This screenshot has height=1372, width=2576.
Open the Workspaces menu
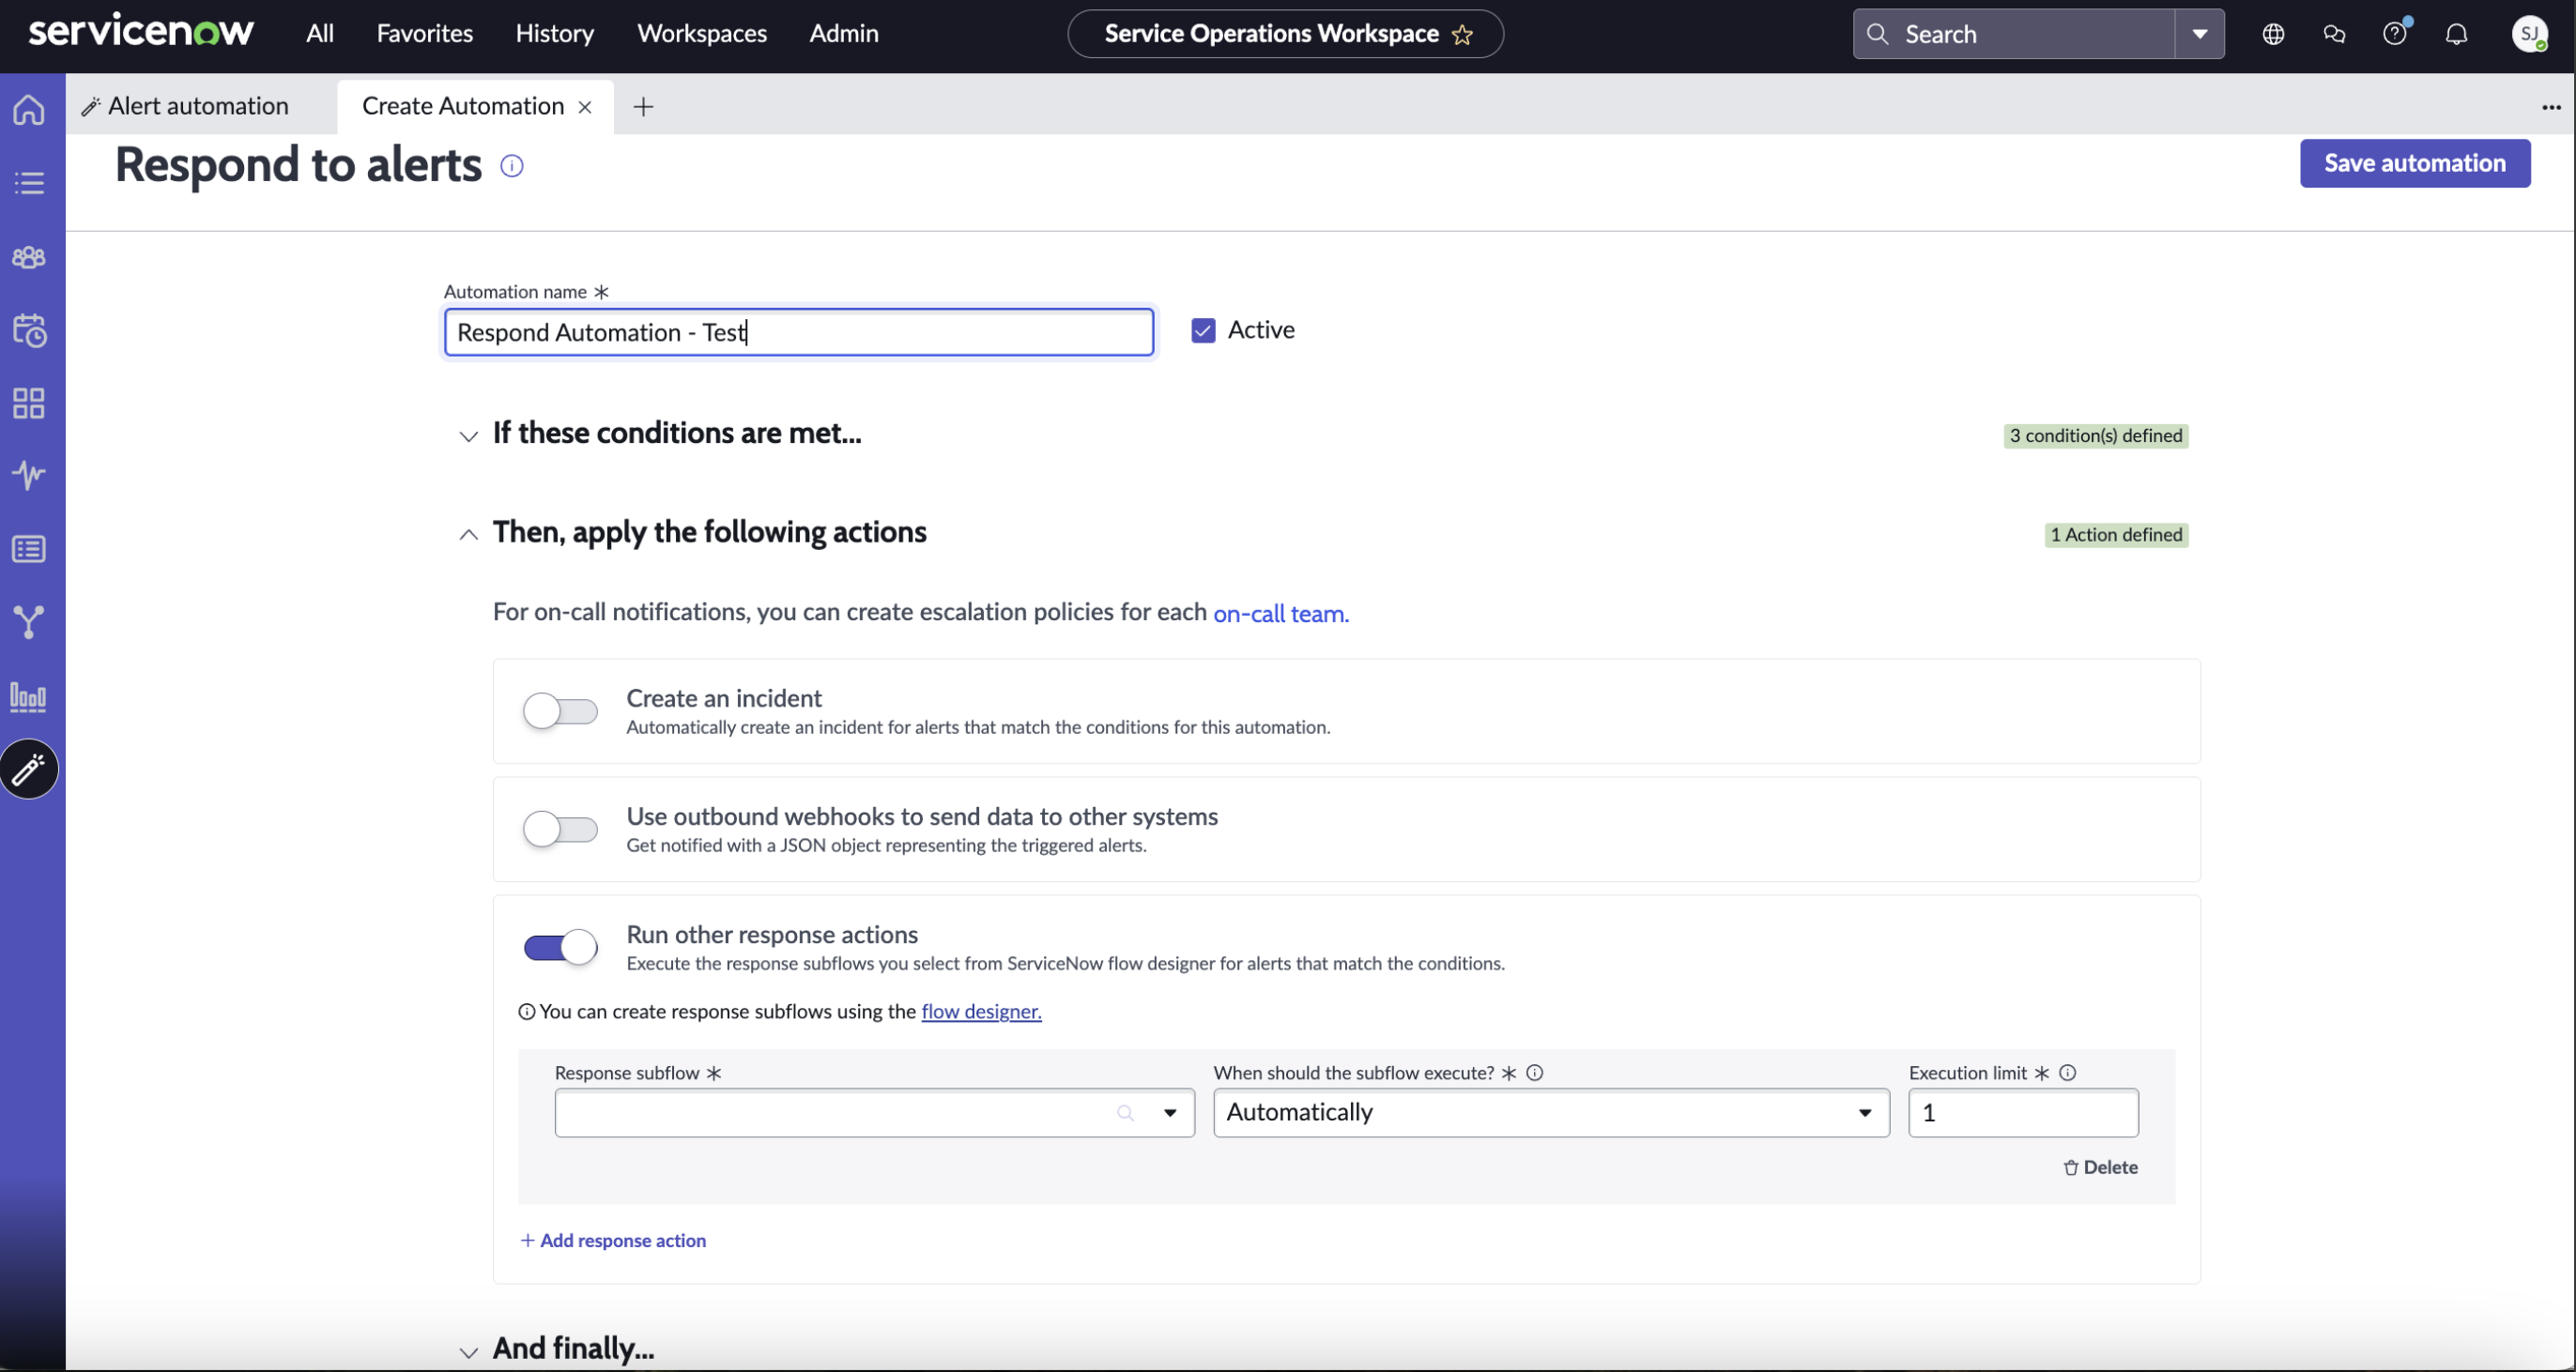(x=702, y=34)
